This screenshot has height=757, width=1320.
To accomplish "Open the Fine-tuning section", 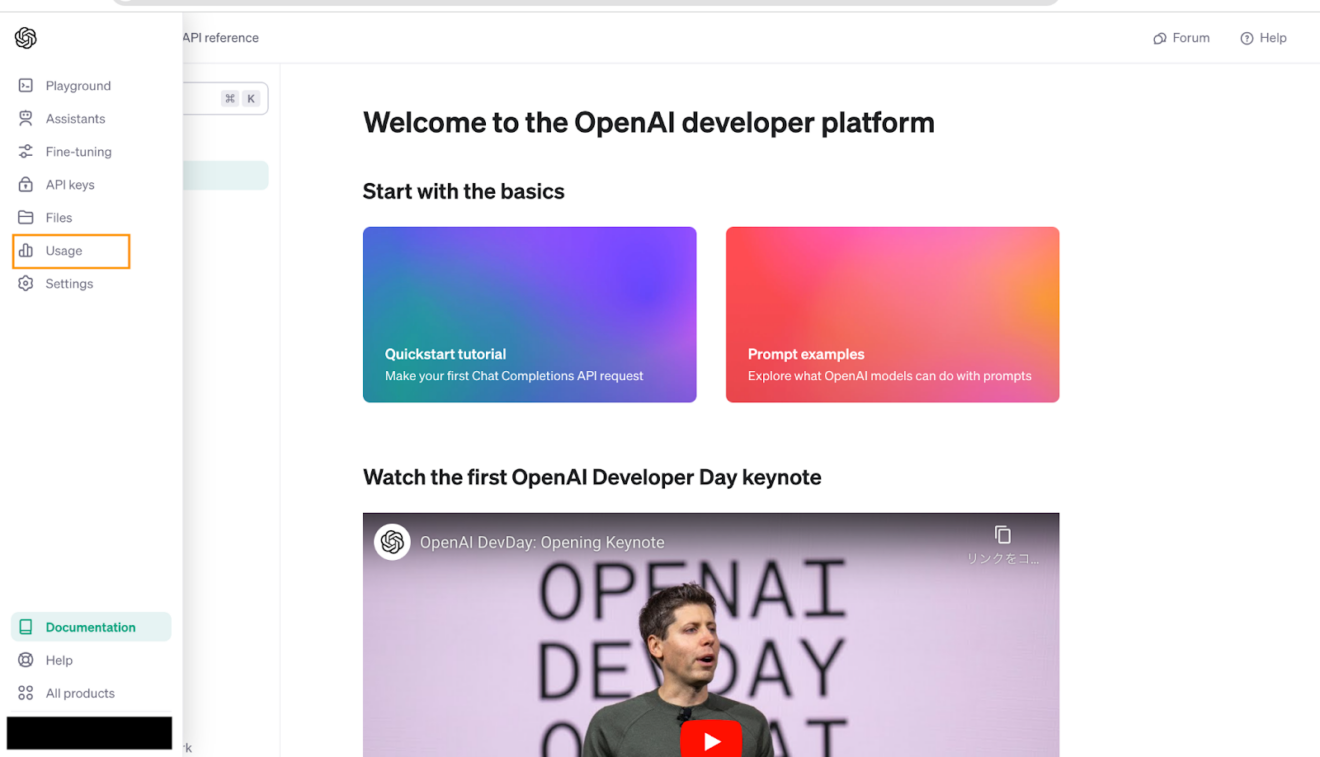I will [x=79, y=151].
